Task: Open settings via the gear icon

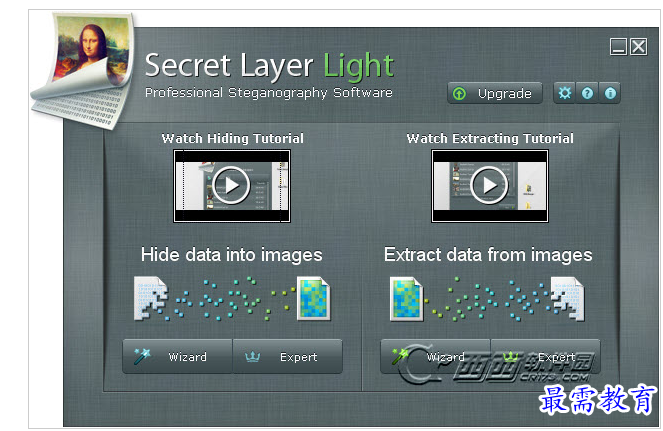Action: click(564, 93)
